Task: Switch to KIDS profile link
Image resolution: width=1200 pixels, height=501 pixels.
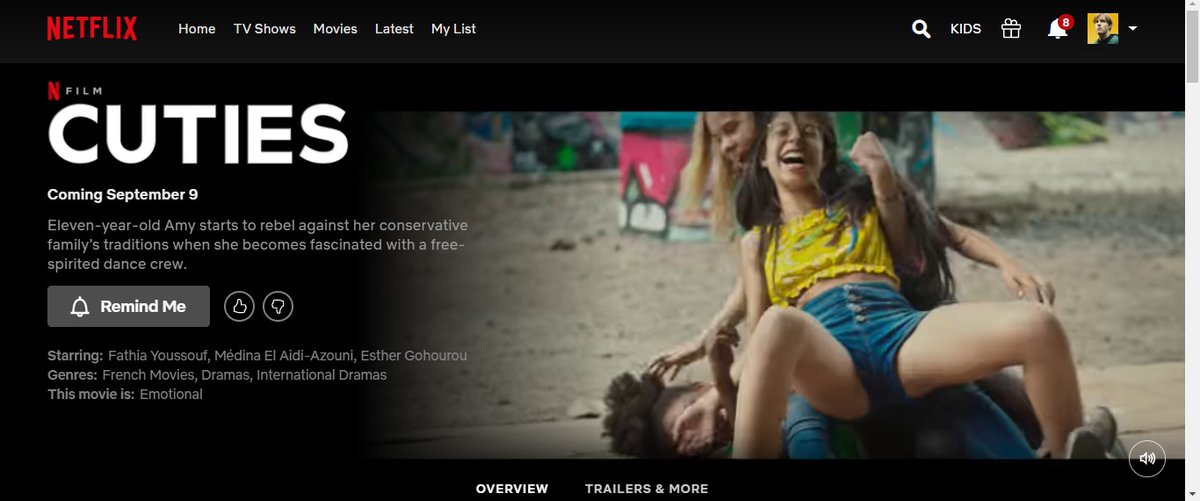Action: pos(966,29)
